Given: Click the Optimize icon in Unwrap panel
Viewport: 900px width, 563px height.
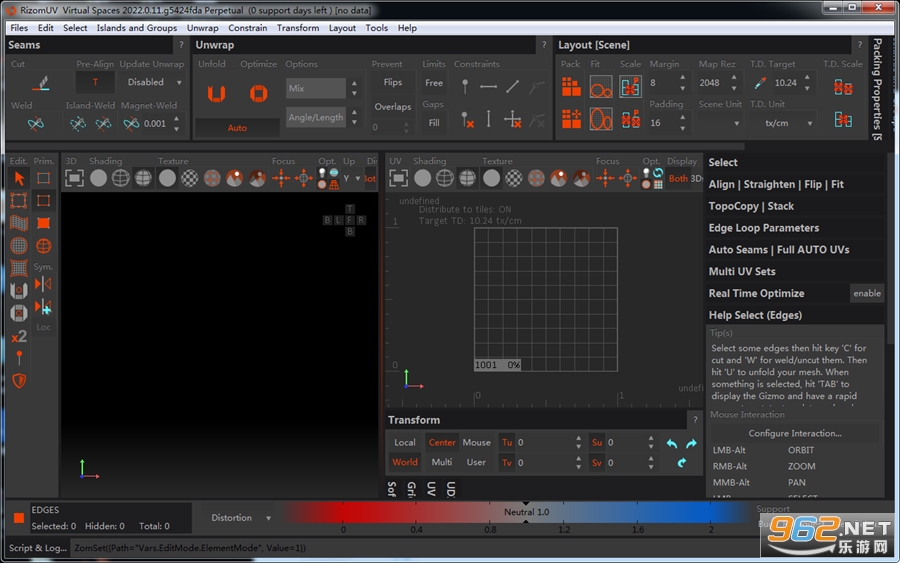Looking at the screenshot, I should point(258,94).
